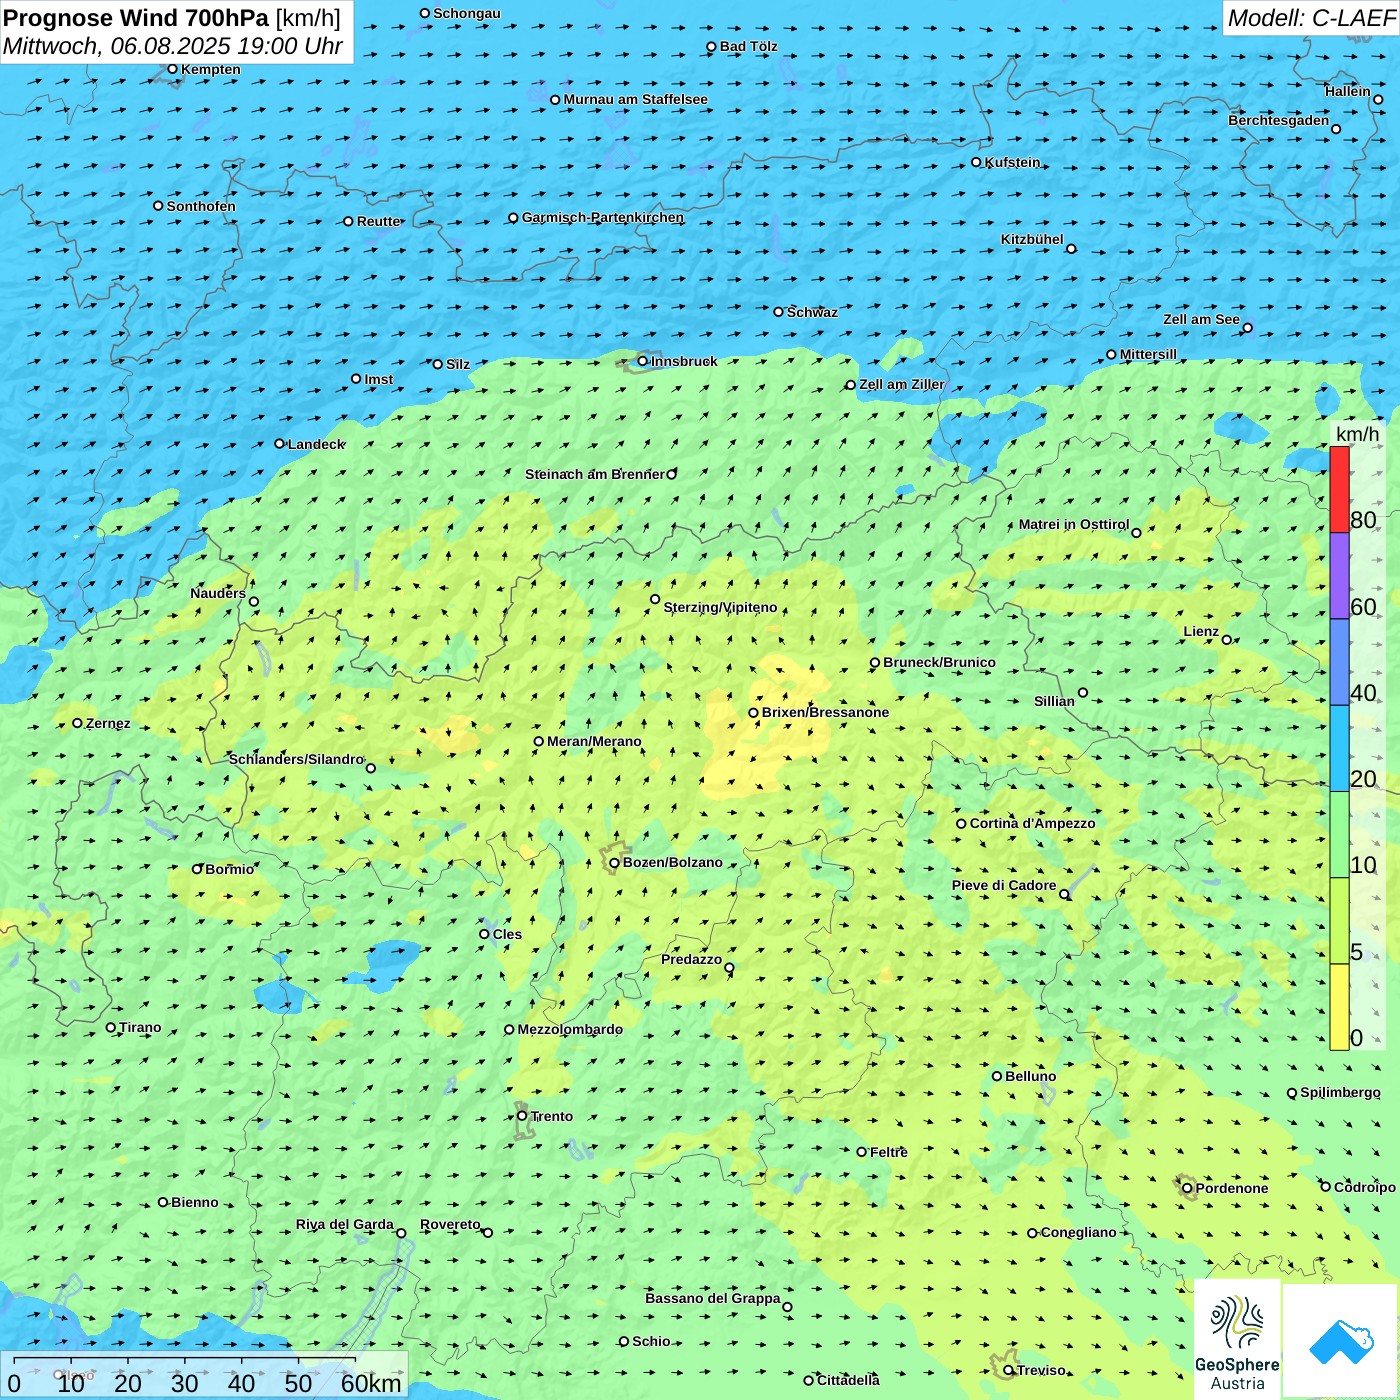1400x1400 pixels.
Task: Click the 'Bienno' label
Action: (x=195, y=1202)
